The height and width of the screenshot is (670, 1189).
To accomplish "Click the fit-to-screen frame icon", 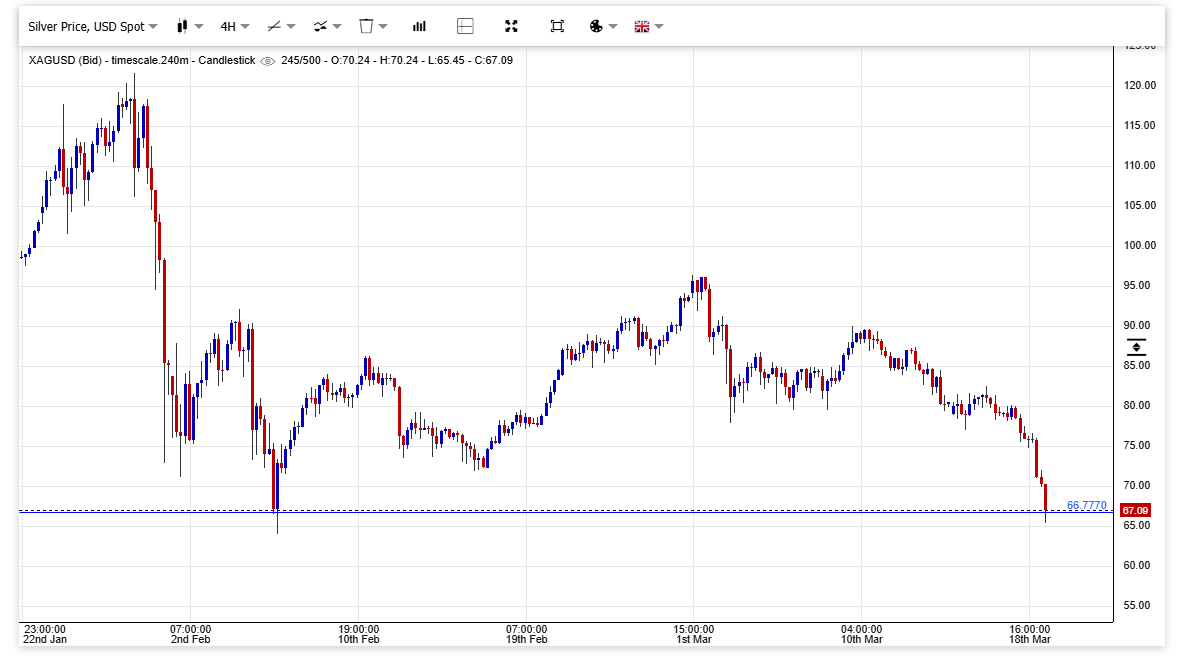I will click(557, 26).
